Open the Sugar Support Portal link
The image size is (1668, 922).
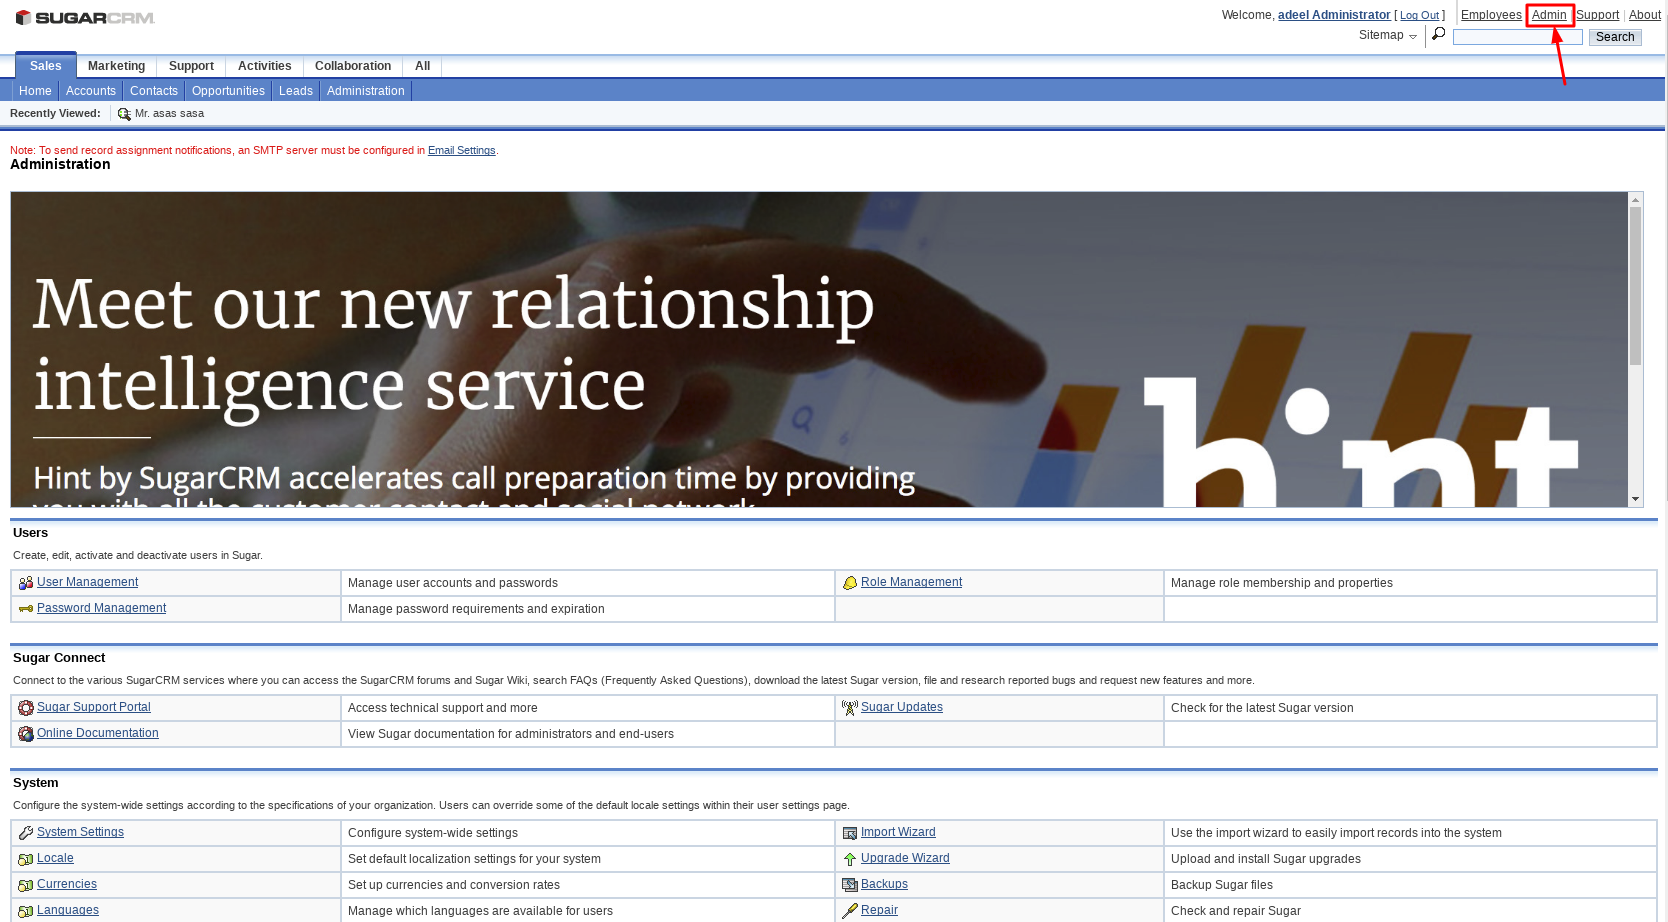(x=94, y=707)
